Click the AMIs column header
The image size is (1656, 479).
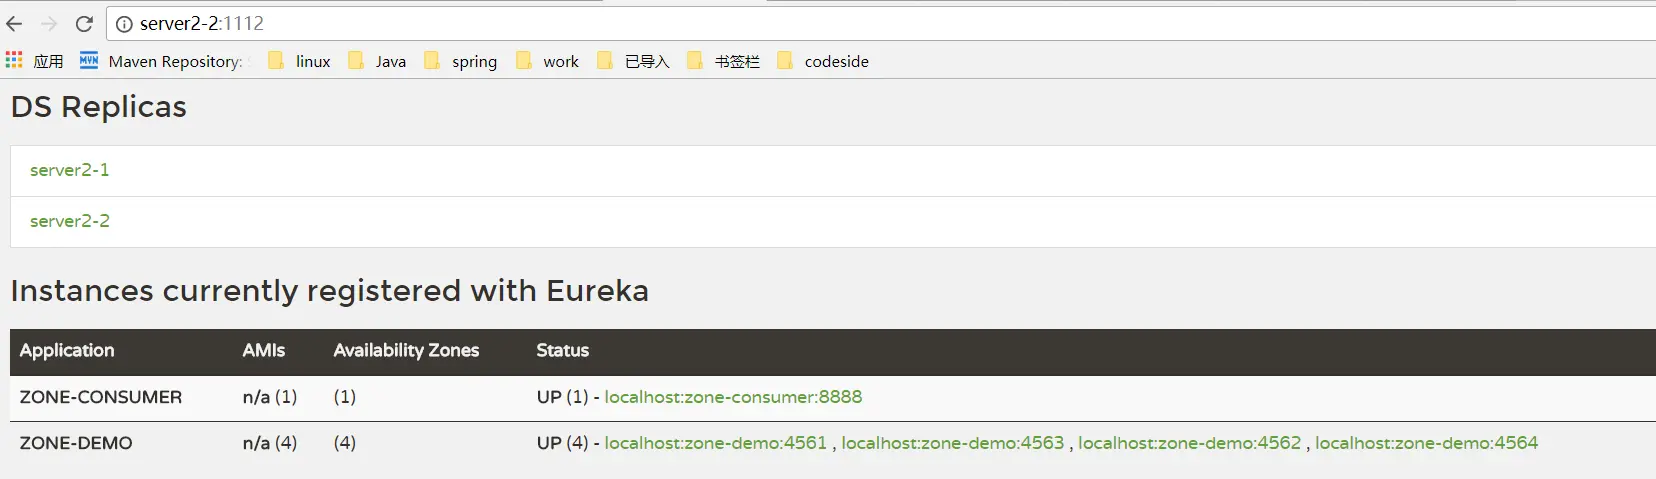click(x=264, y=351)
